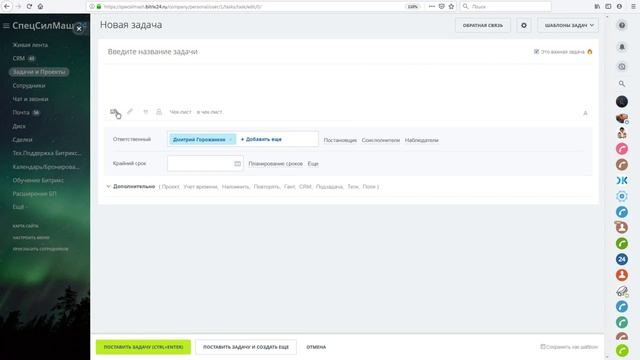Bookmark this page with the star icon
Screen dimensions: 640x360
pyautogui.click(x=451, y=7)
